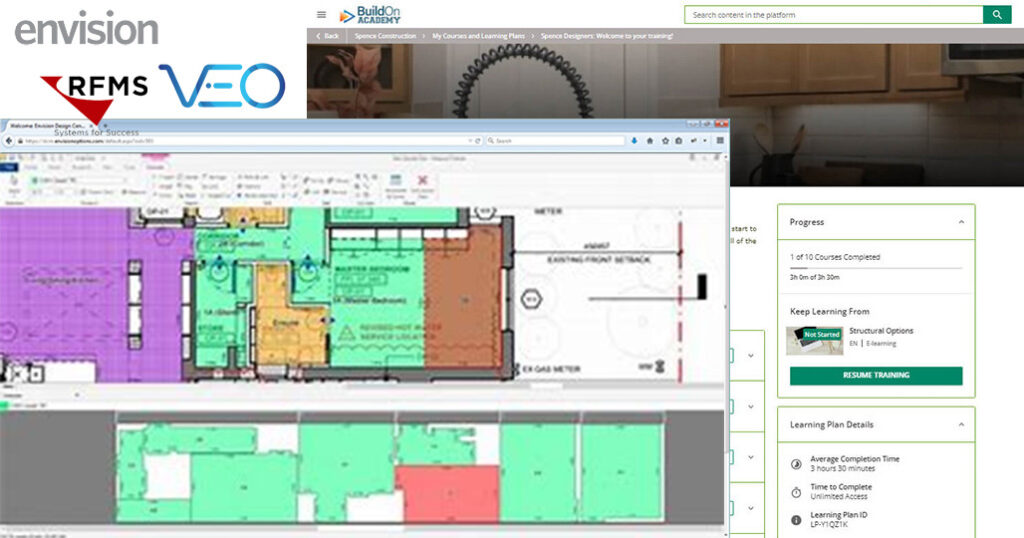Expand the last course list chevron
Screen dimensions: 1024x538
tap(751, 506)
